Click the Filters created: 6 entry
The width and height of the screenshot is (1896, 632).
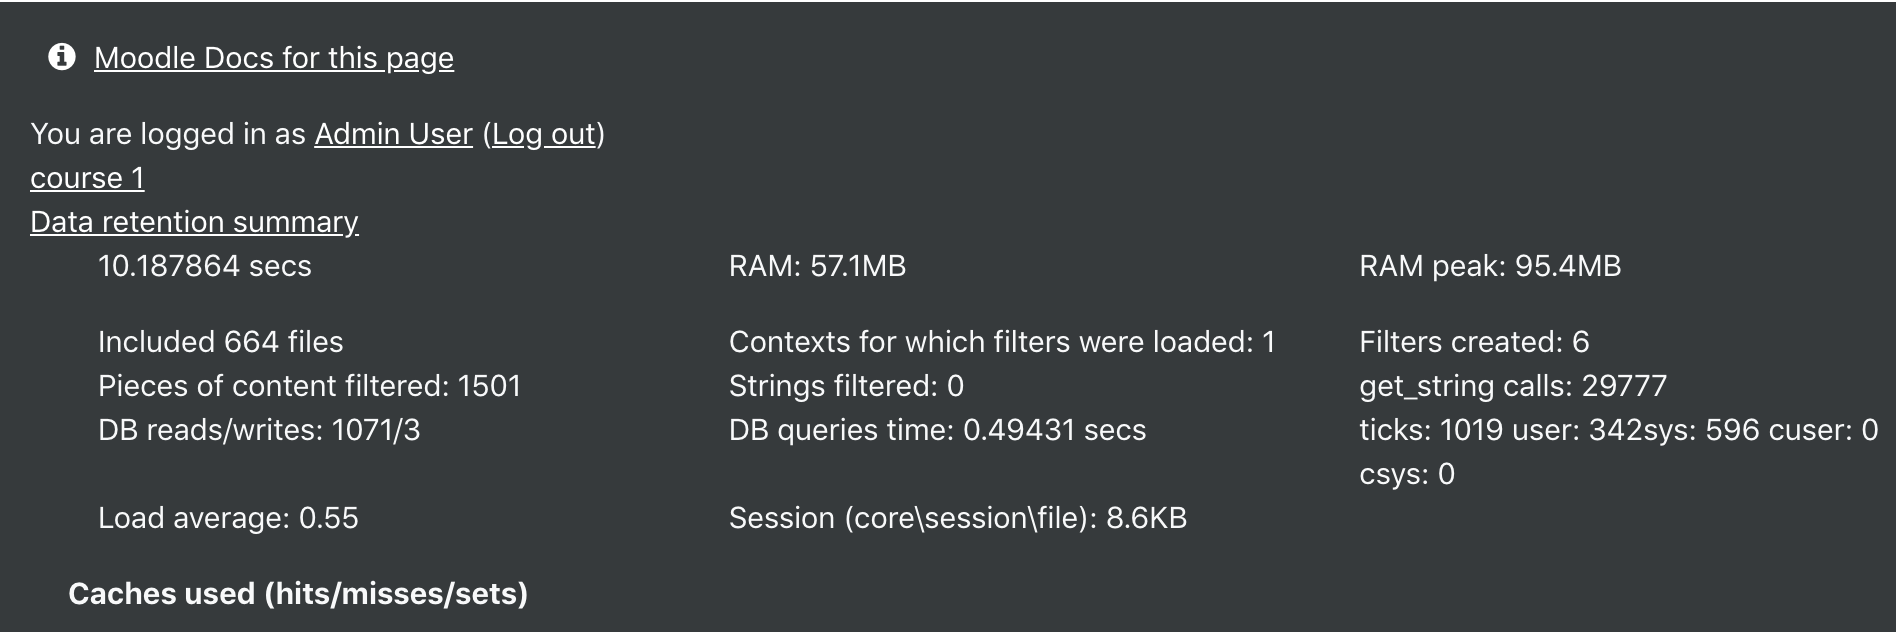click(1474, 342)
